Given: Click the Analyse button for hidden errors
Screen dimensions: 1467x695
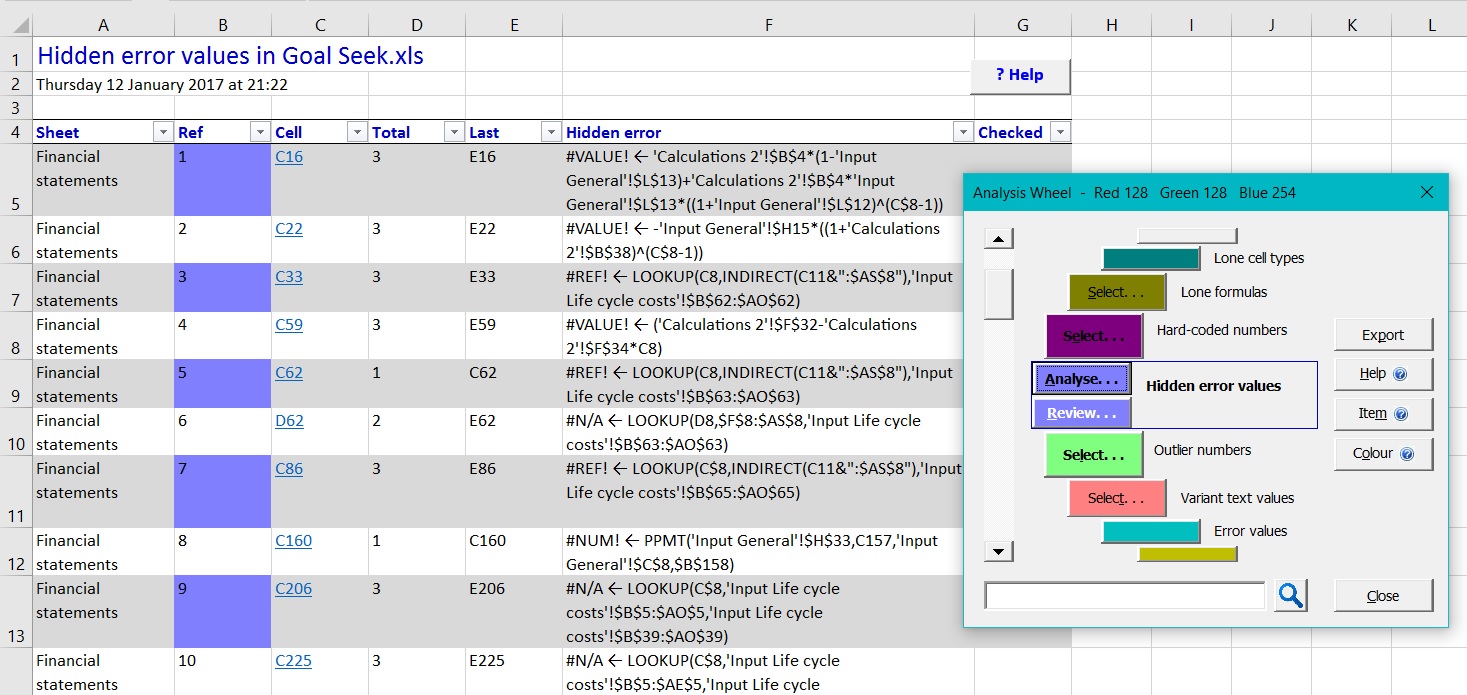Looking at the screenshot, I should click(x=1082, y=379).
